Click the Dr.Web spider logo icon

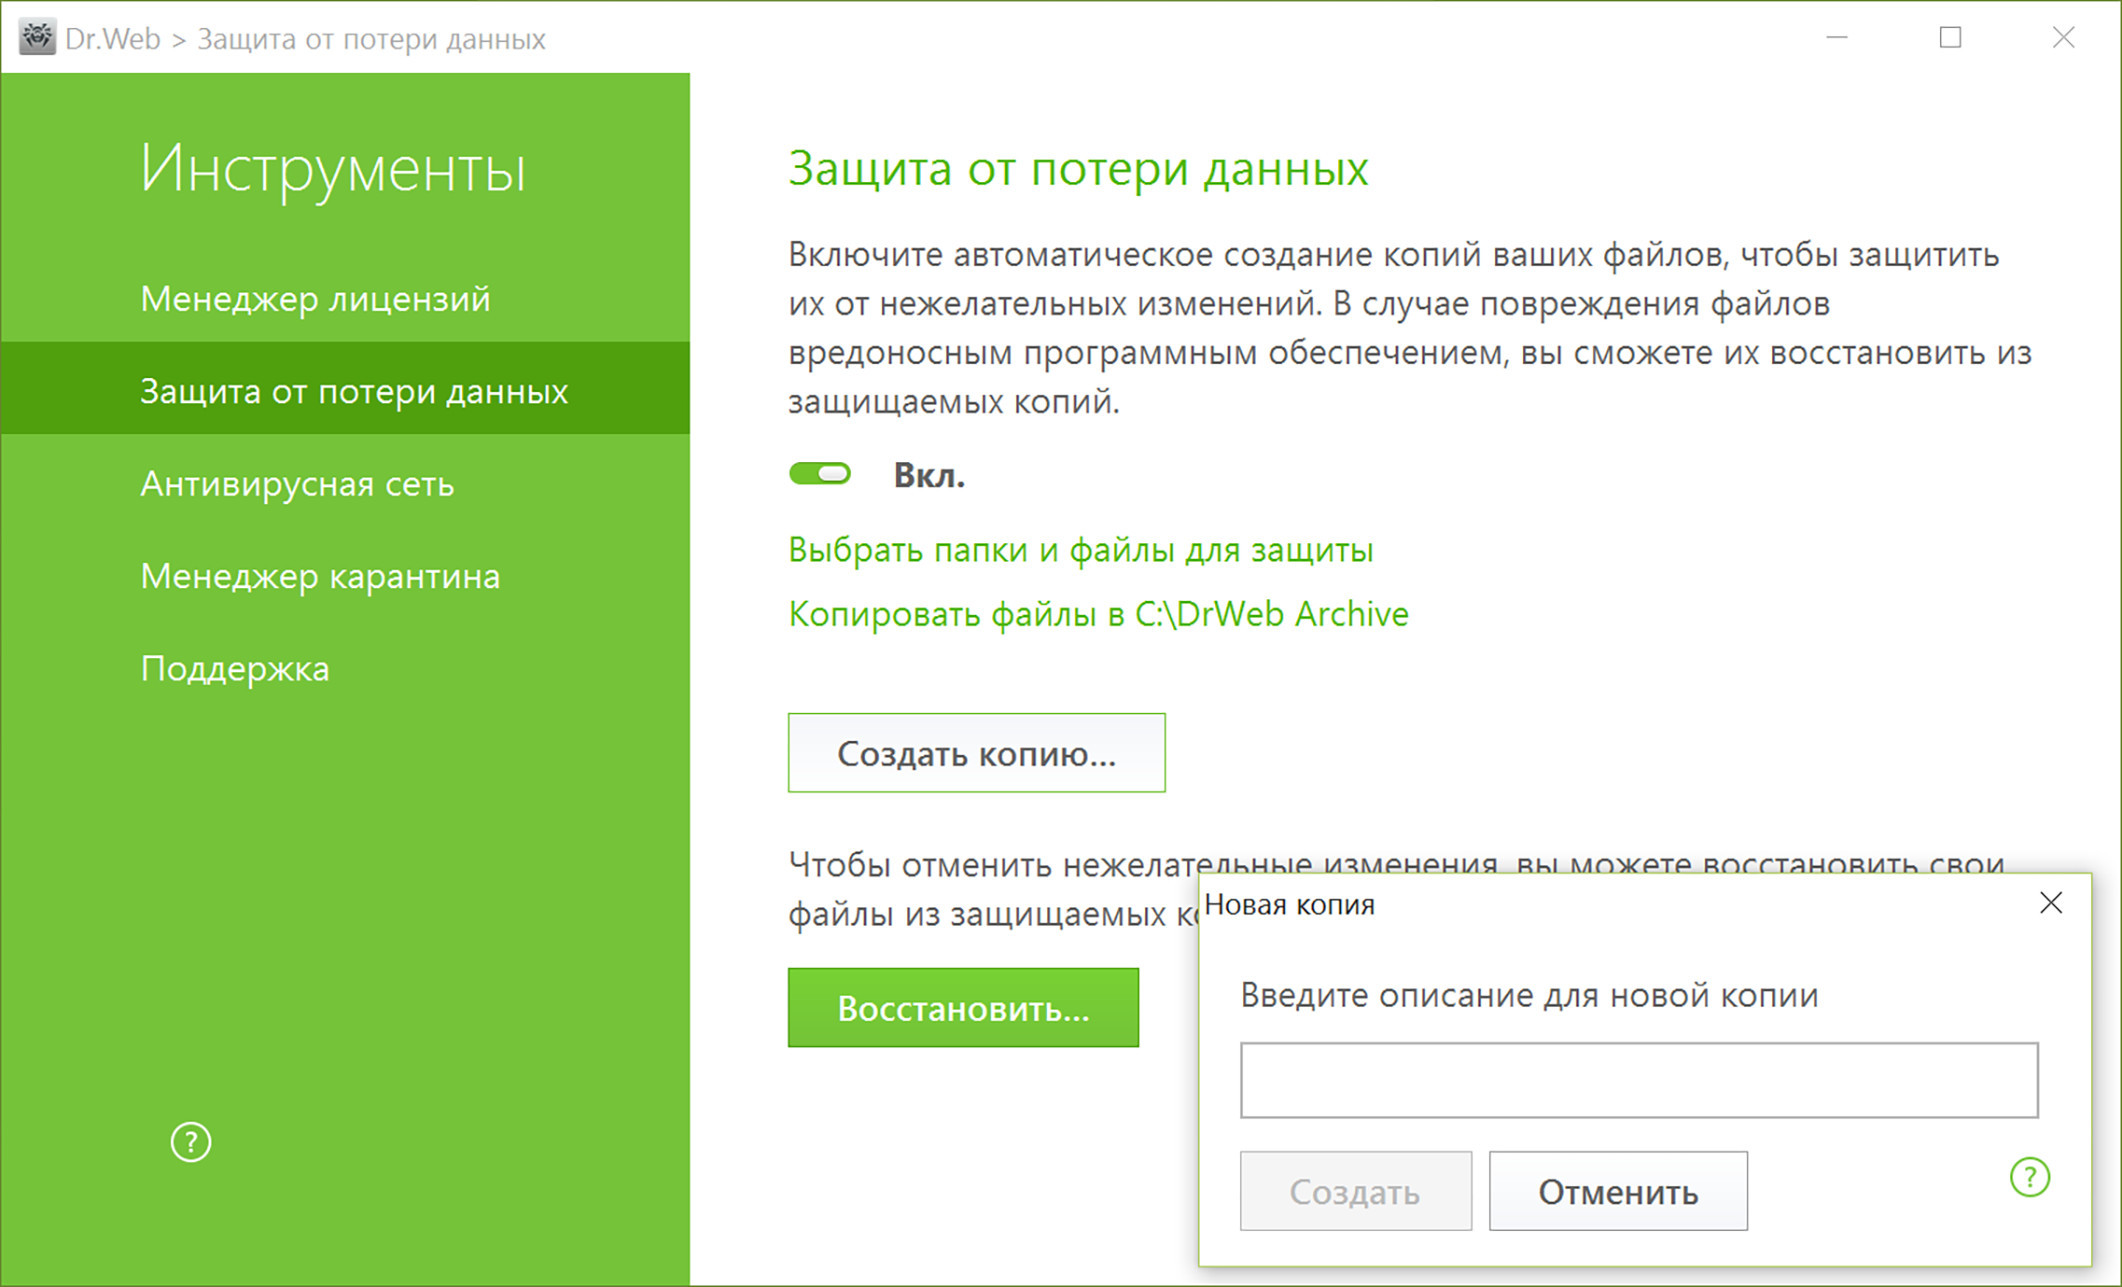click(37, 38)
